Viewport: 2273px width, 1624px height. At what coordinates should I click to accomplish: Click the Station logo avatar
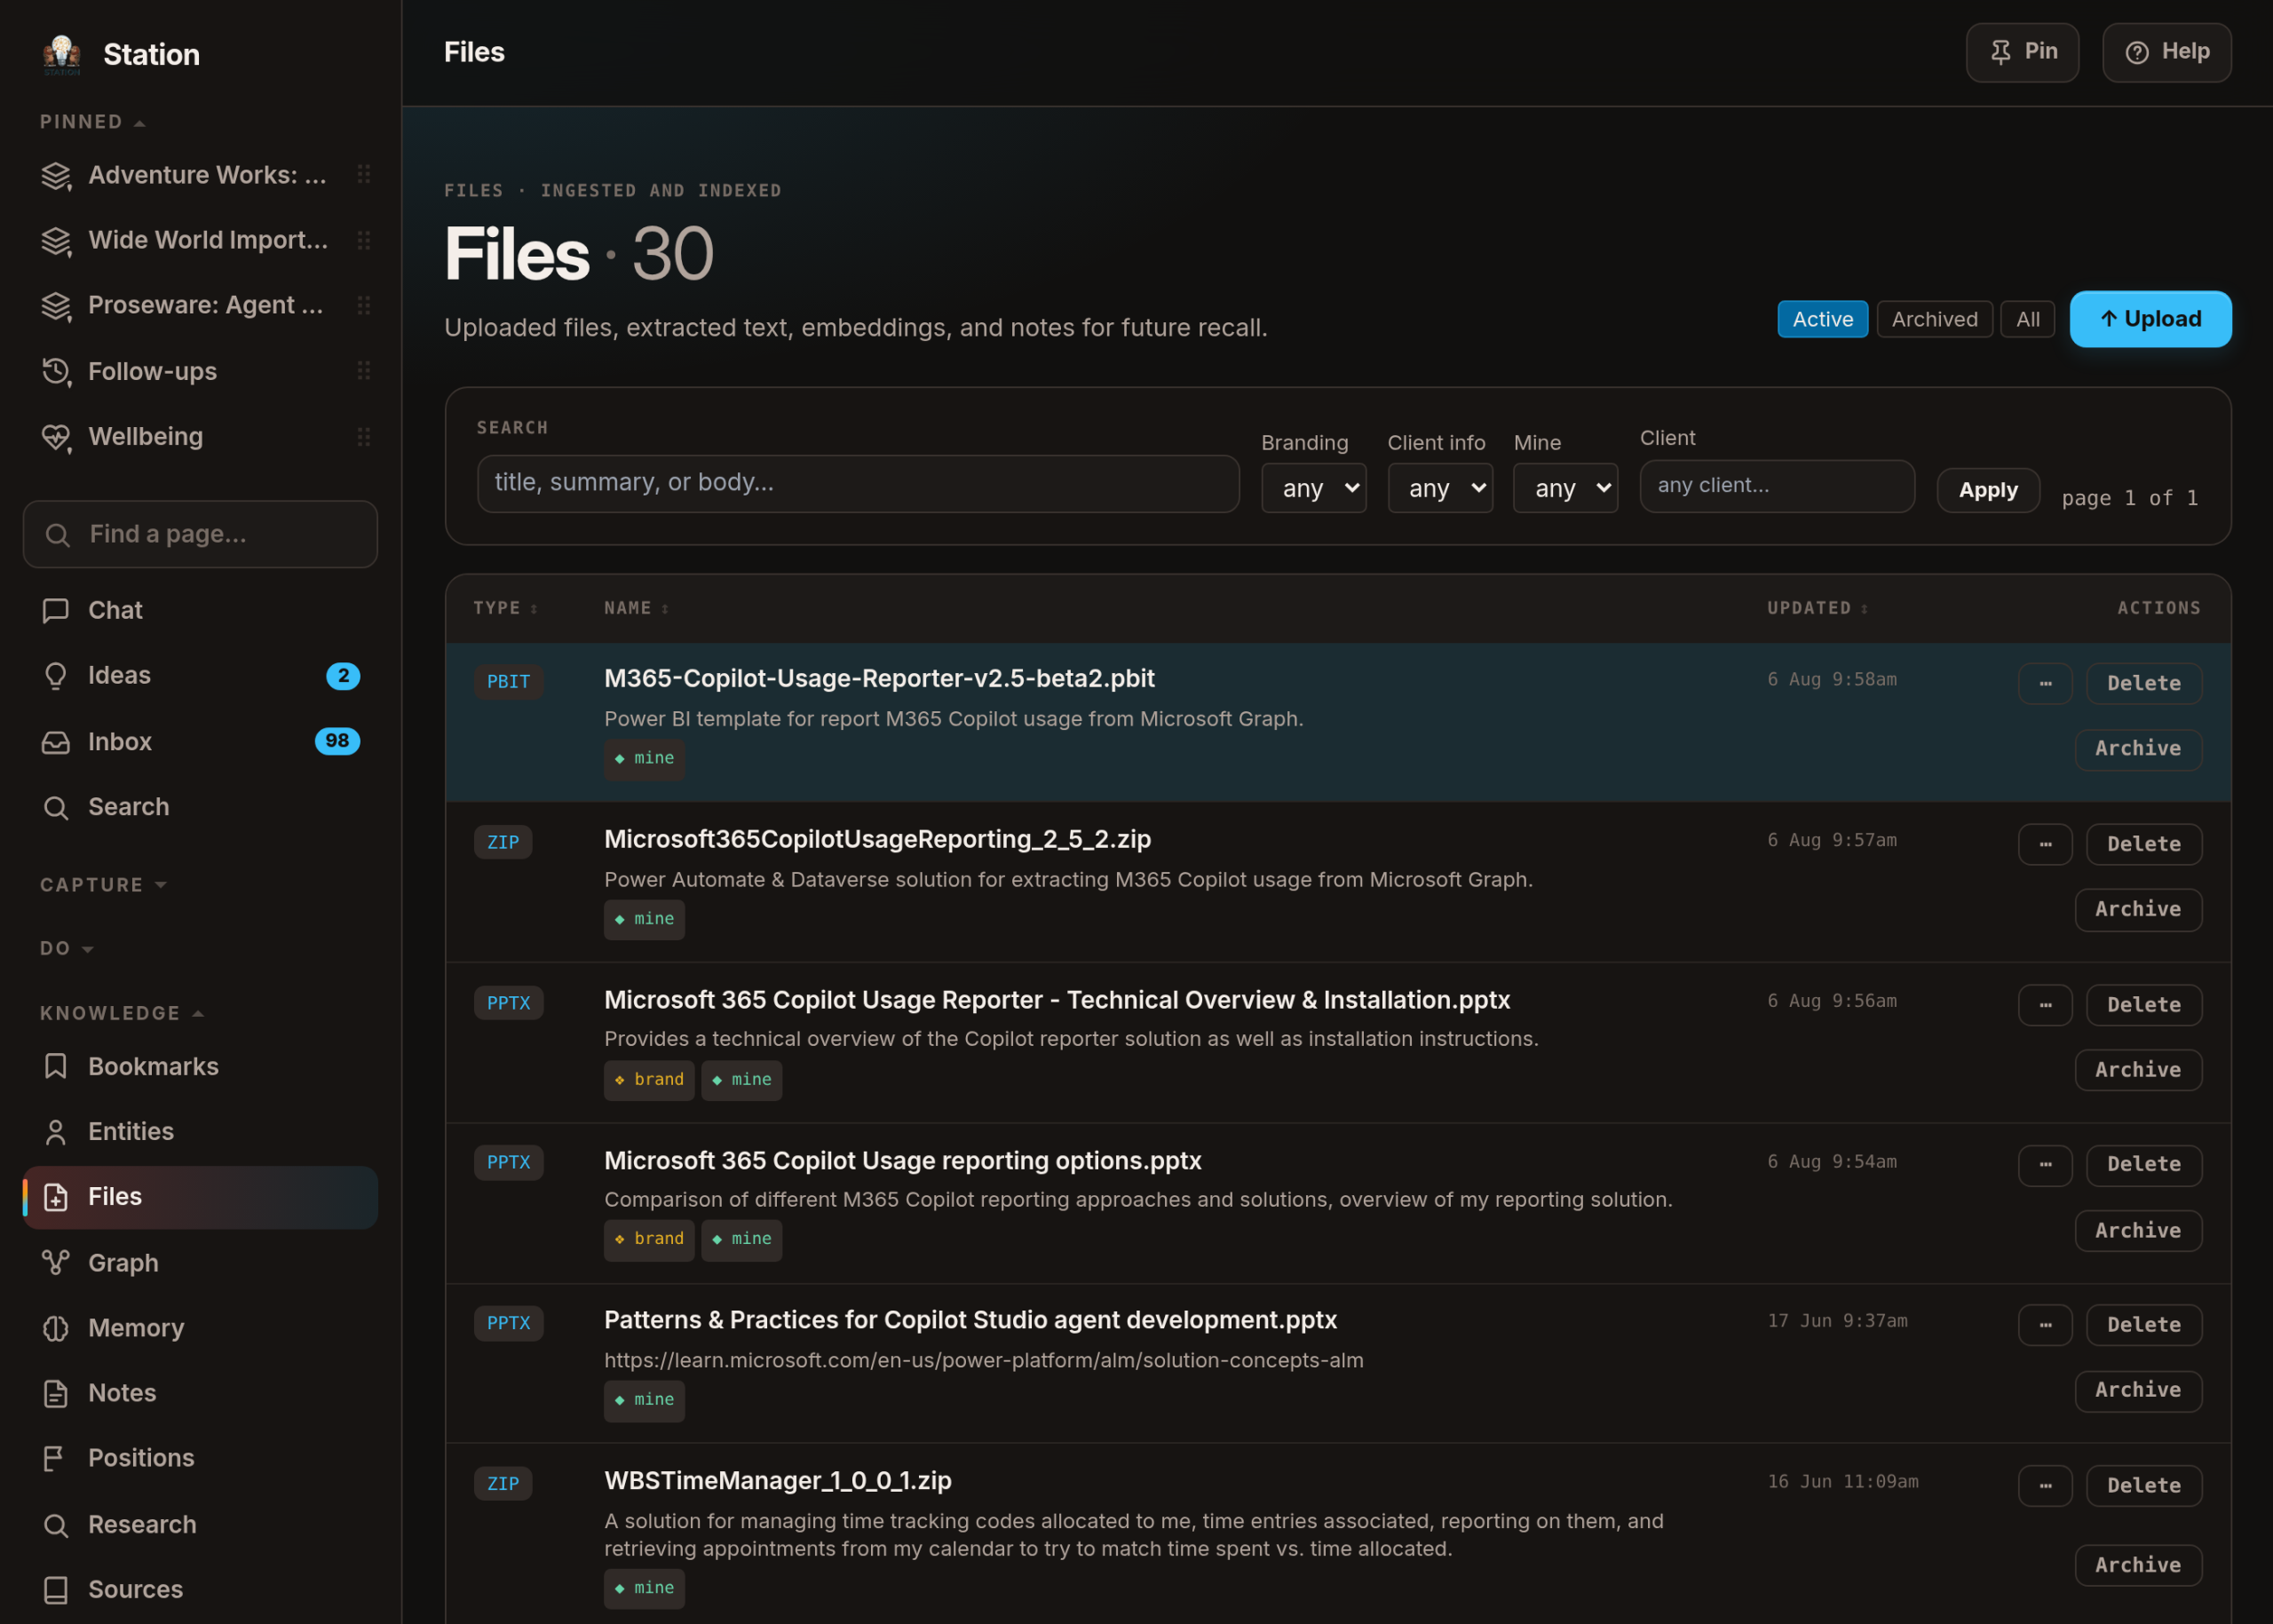(62, 54)
